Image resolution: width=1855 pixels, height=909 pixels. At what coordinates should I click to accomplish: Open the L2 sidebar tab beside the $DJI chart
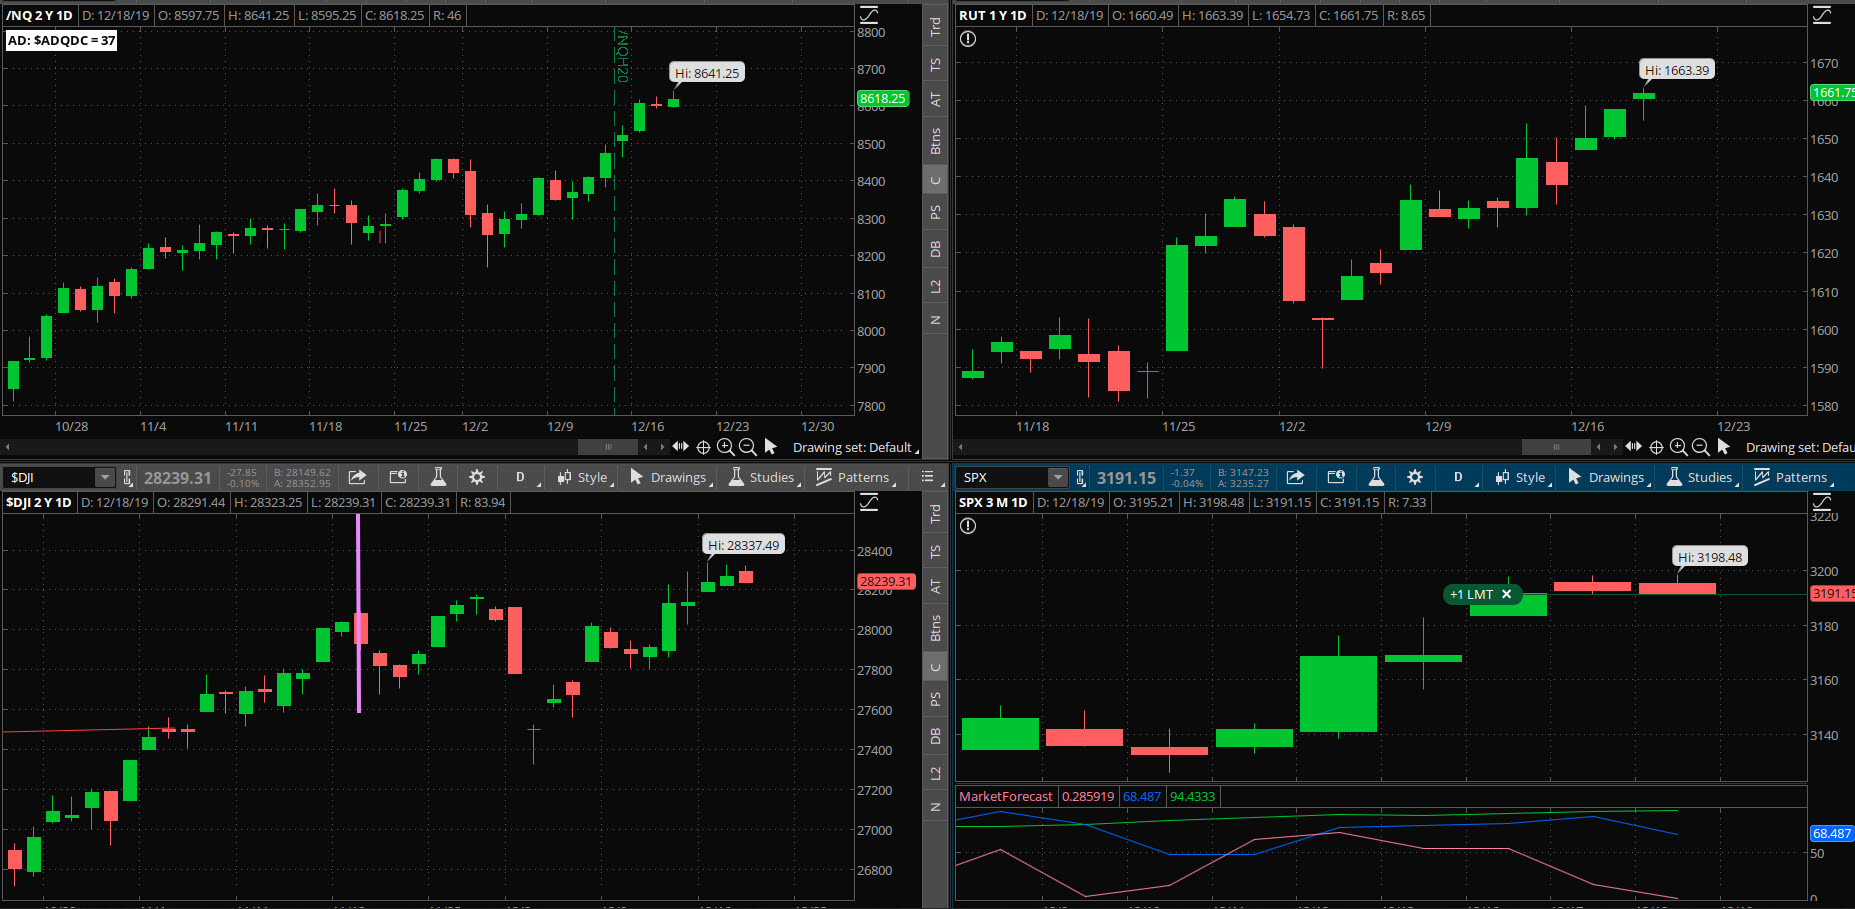[936, 773]
